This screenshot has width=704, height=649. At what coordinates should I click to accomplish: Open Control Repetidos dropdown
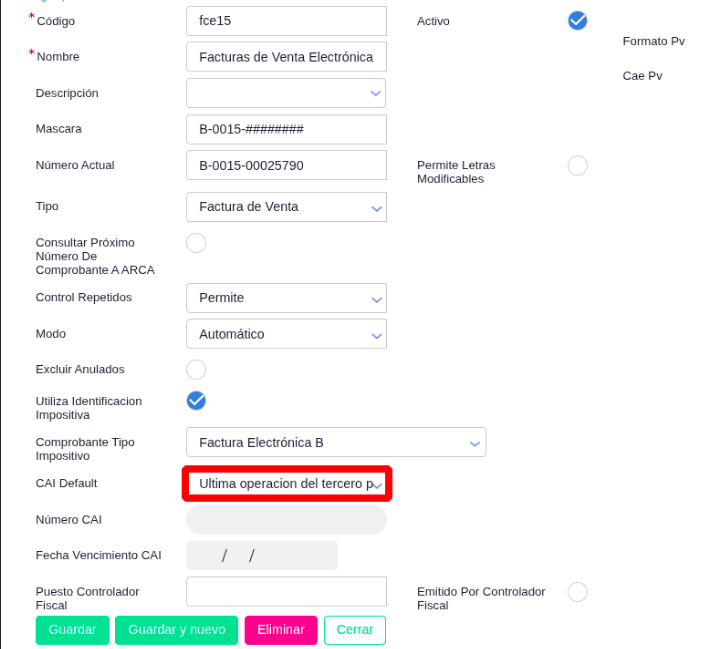point(286,298)
